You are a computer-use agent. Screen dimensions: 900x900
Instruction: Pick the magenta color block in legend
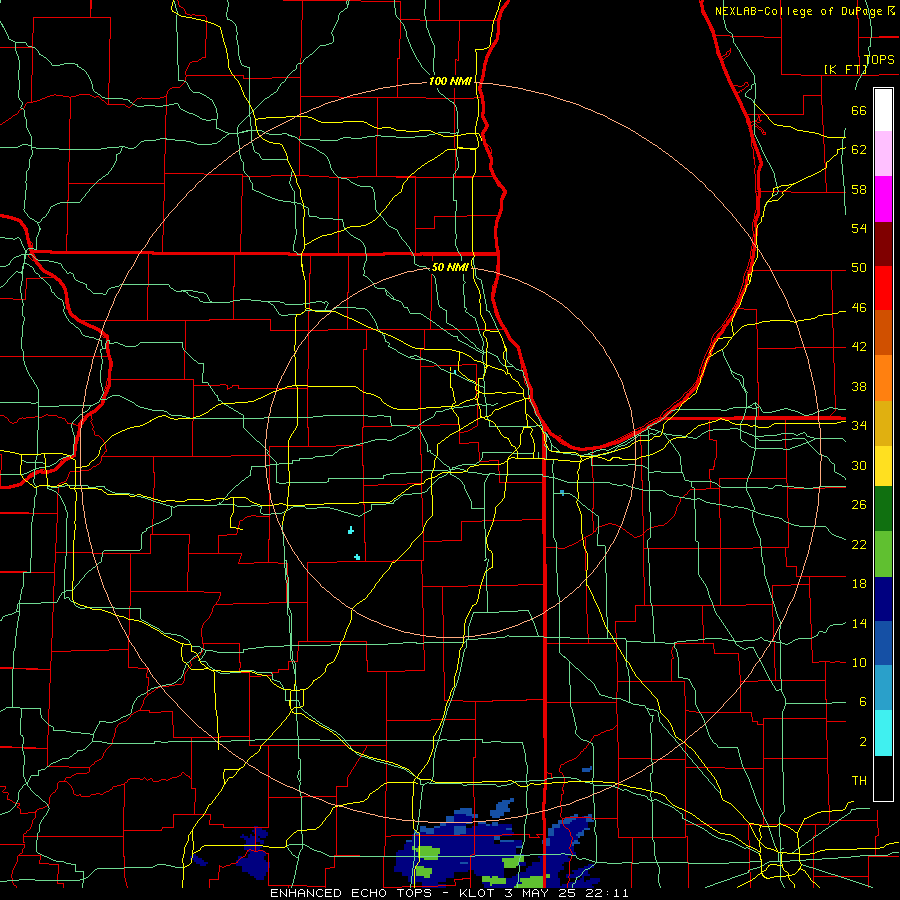[883, 199]
